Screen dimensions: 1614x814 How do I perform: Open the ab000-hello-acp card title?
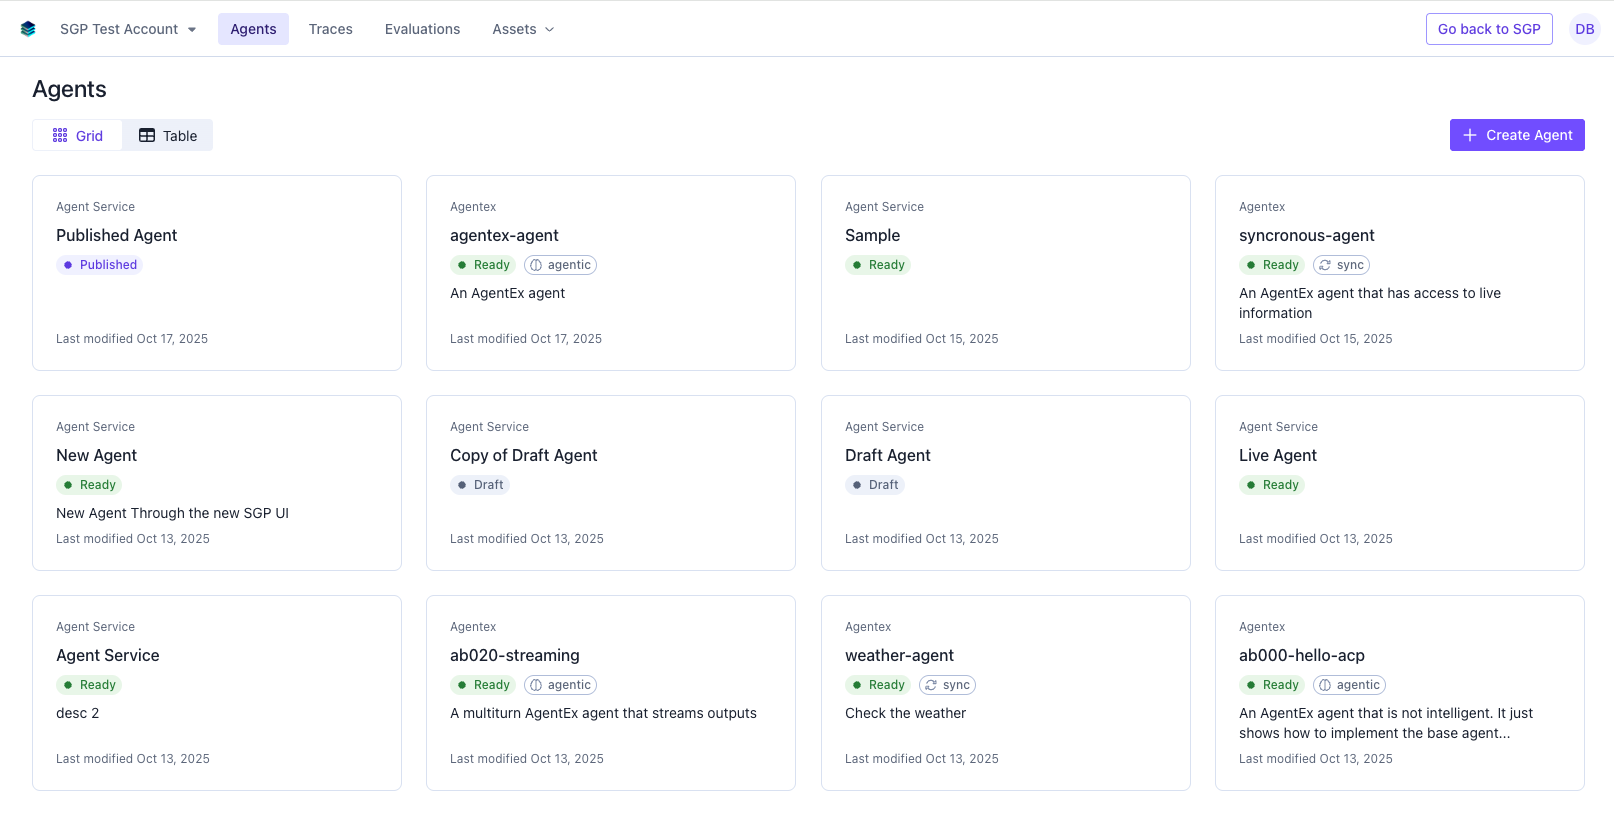click(x=1301, y=655)
